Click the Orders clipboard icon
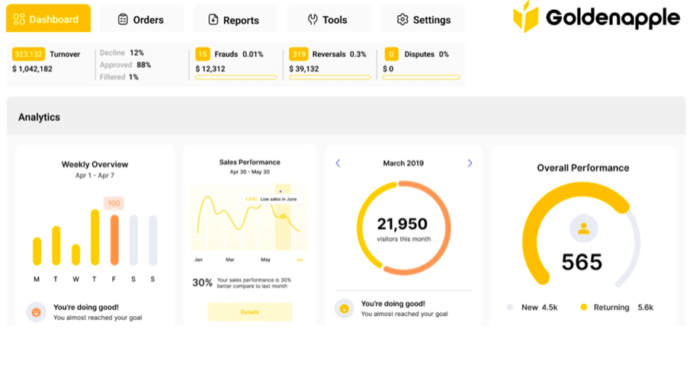 123,19
